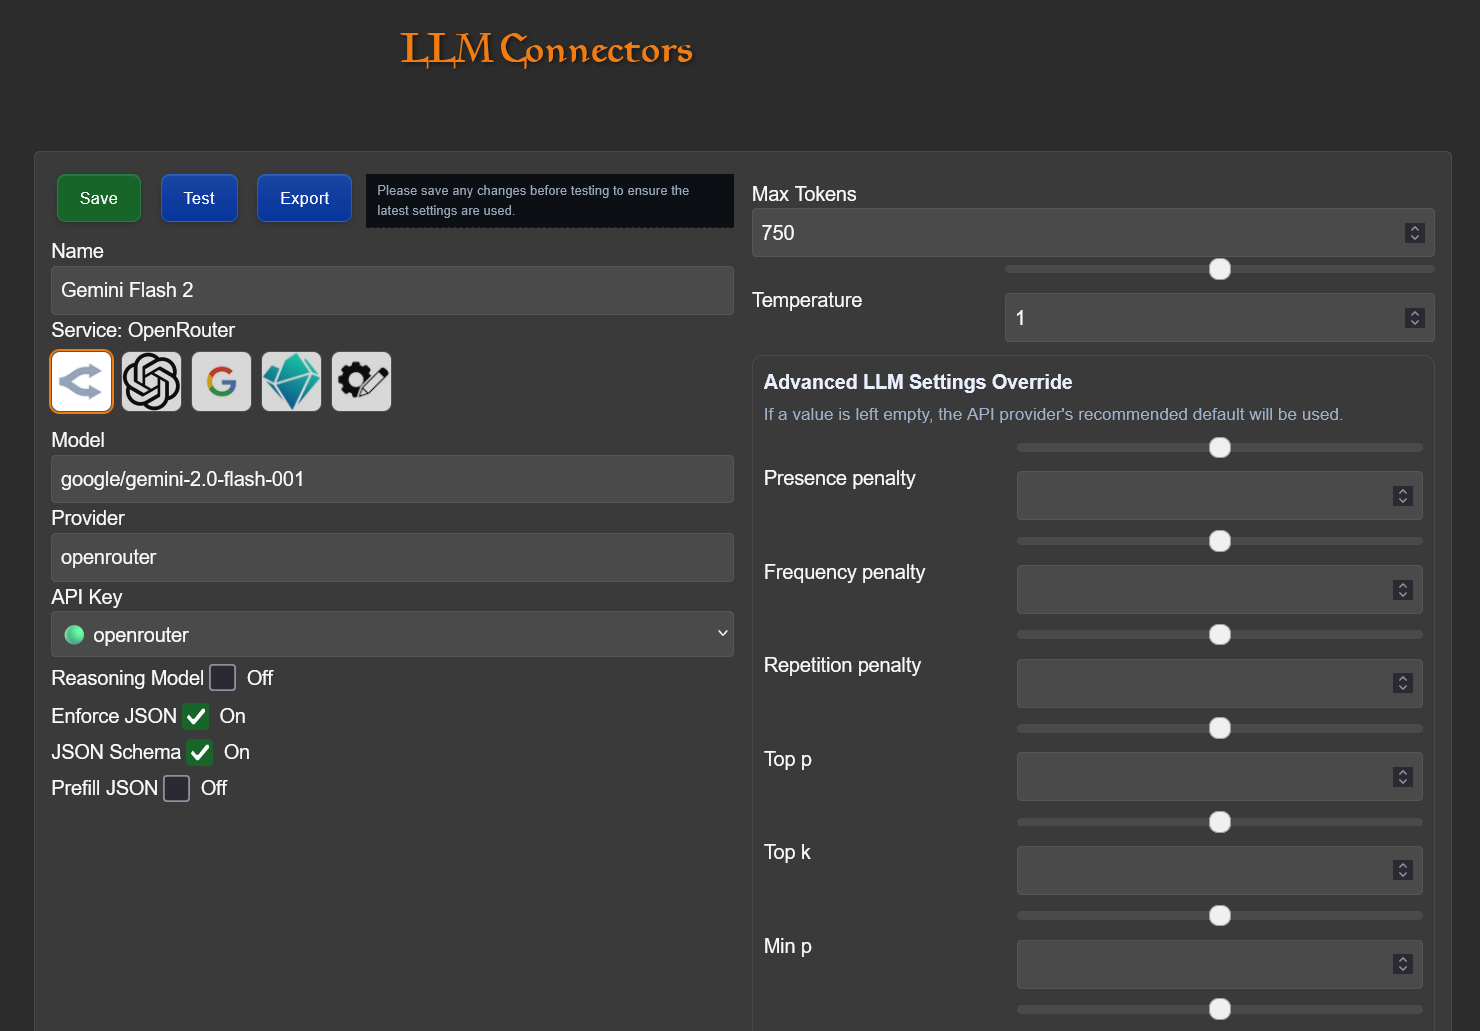Click the Max Tokens spinner arrows

coord(1414,233)
